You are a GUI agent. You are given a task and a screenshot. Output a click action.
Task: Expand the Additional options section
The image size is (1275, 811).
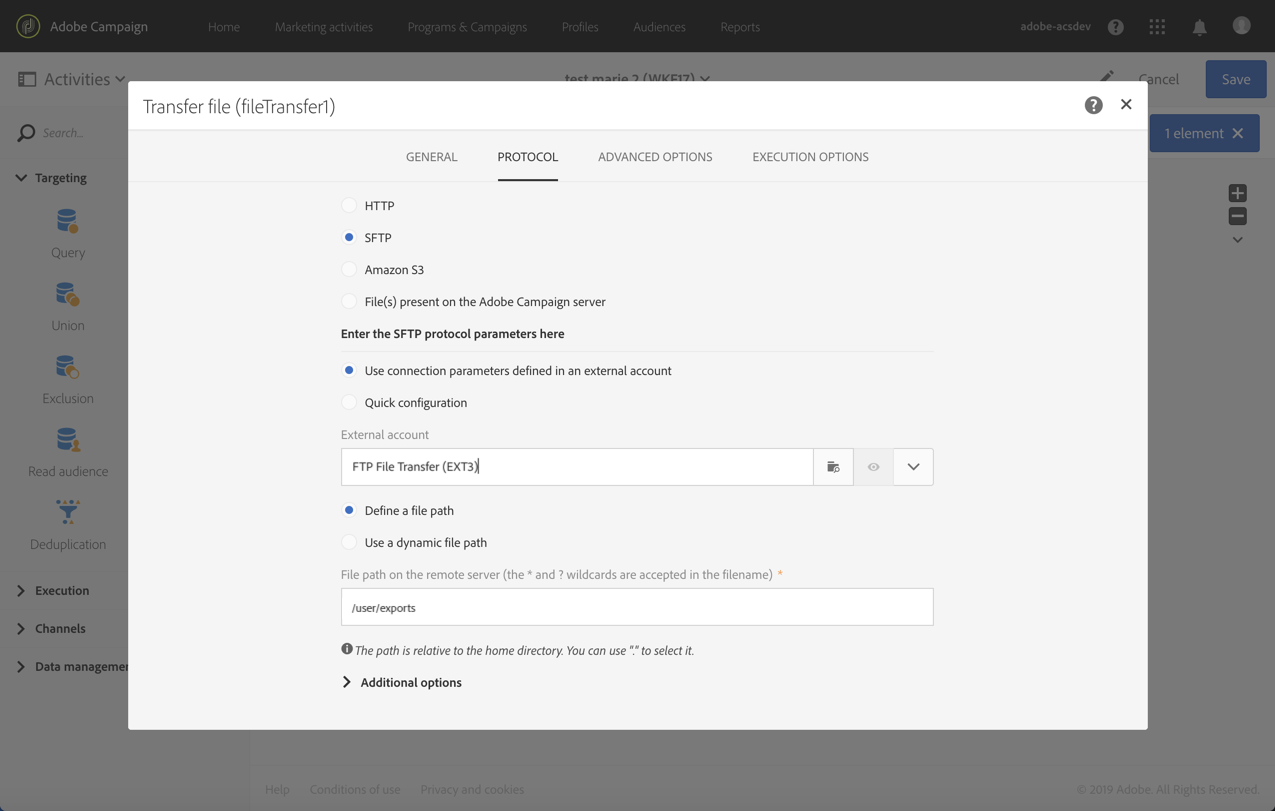tap(401, 682)
